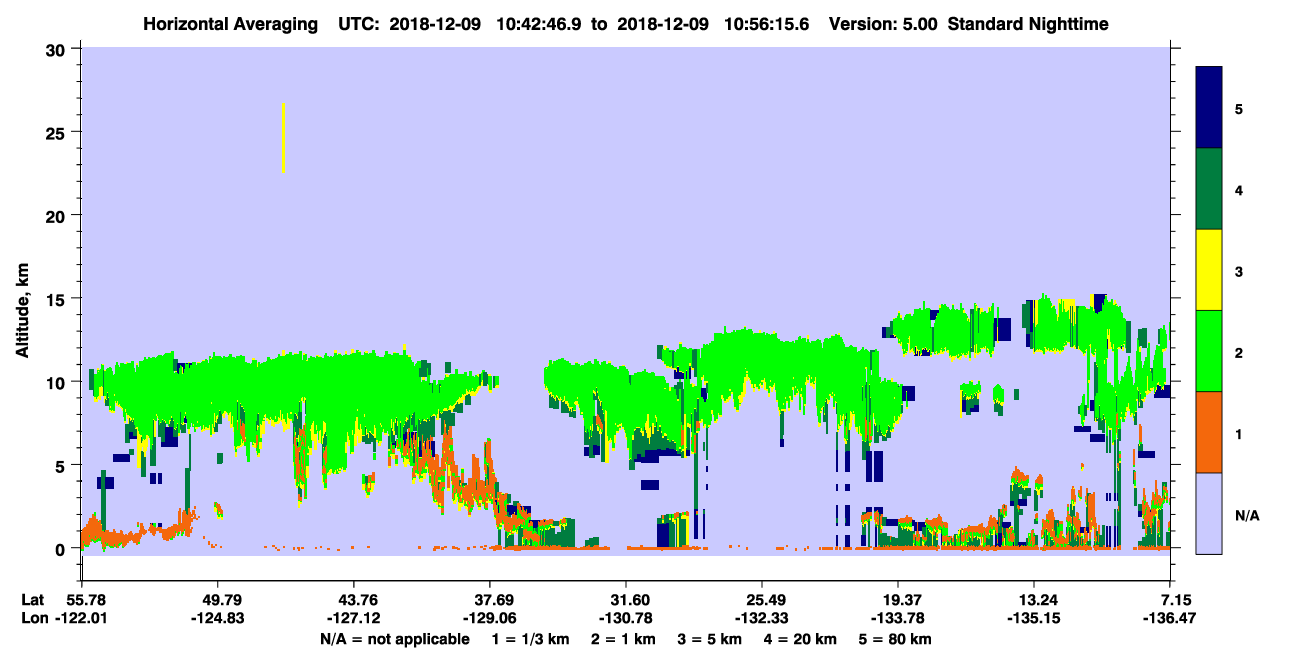The height and width of the screenshot is (667, 1300).
Task: Click the dark blue colorbar segment labeled 5
Action: pos(1209,108)
